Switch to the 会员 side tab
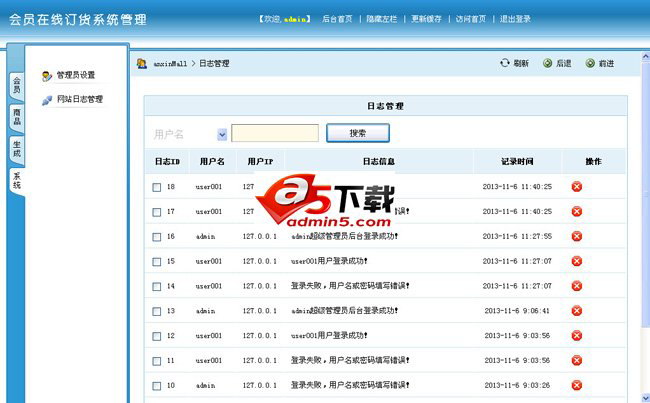The width and height of the screenshot is (650, 403). pyautogui.click(x=17, y=86)
